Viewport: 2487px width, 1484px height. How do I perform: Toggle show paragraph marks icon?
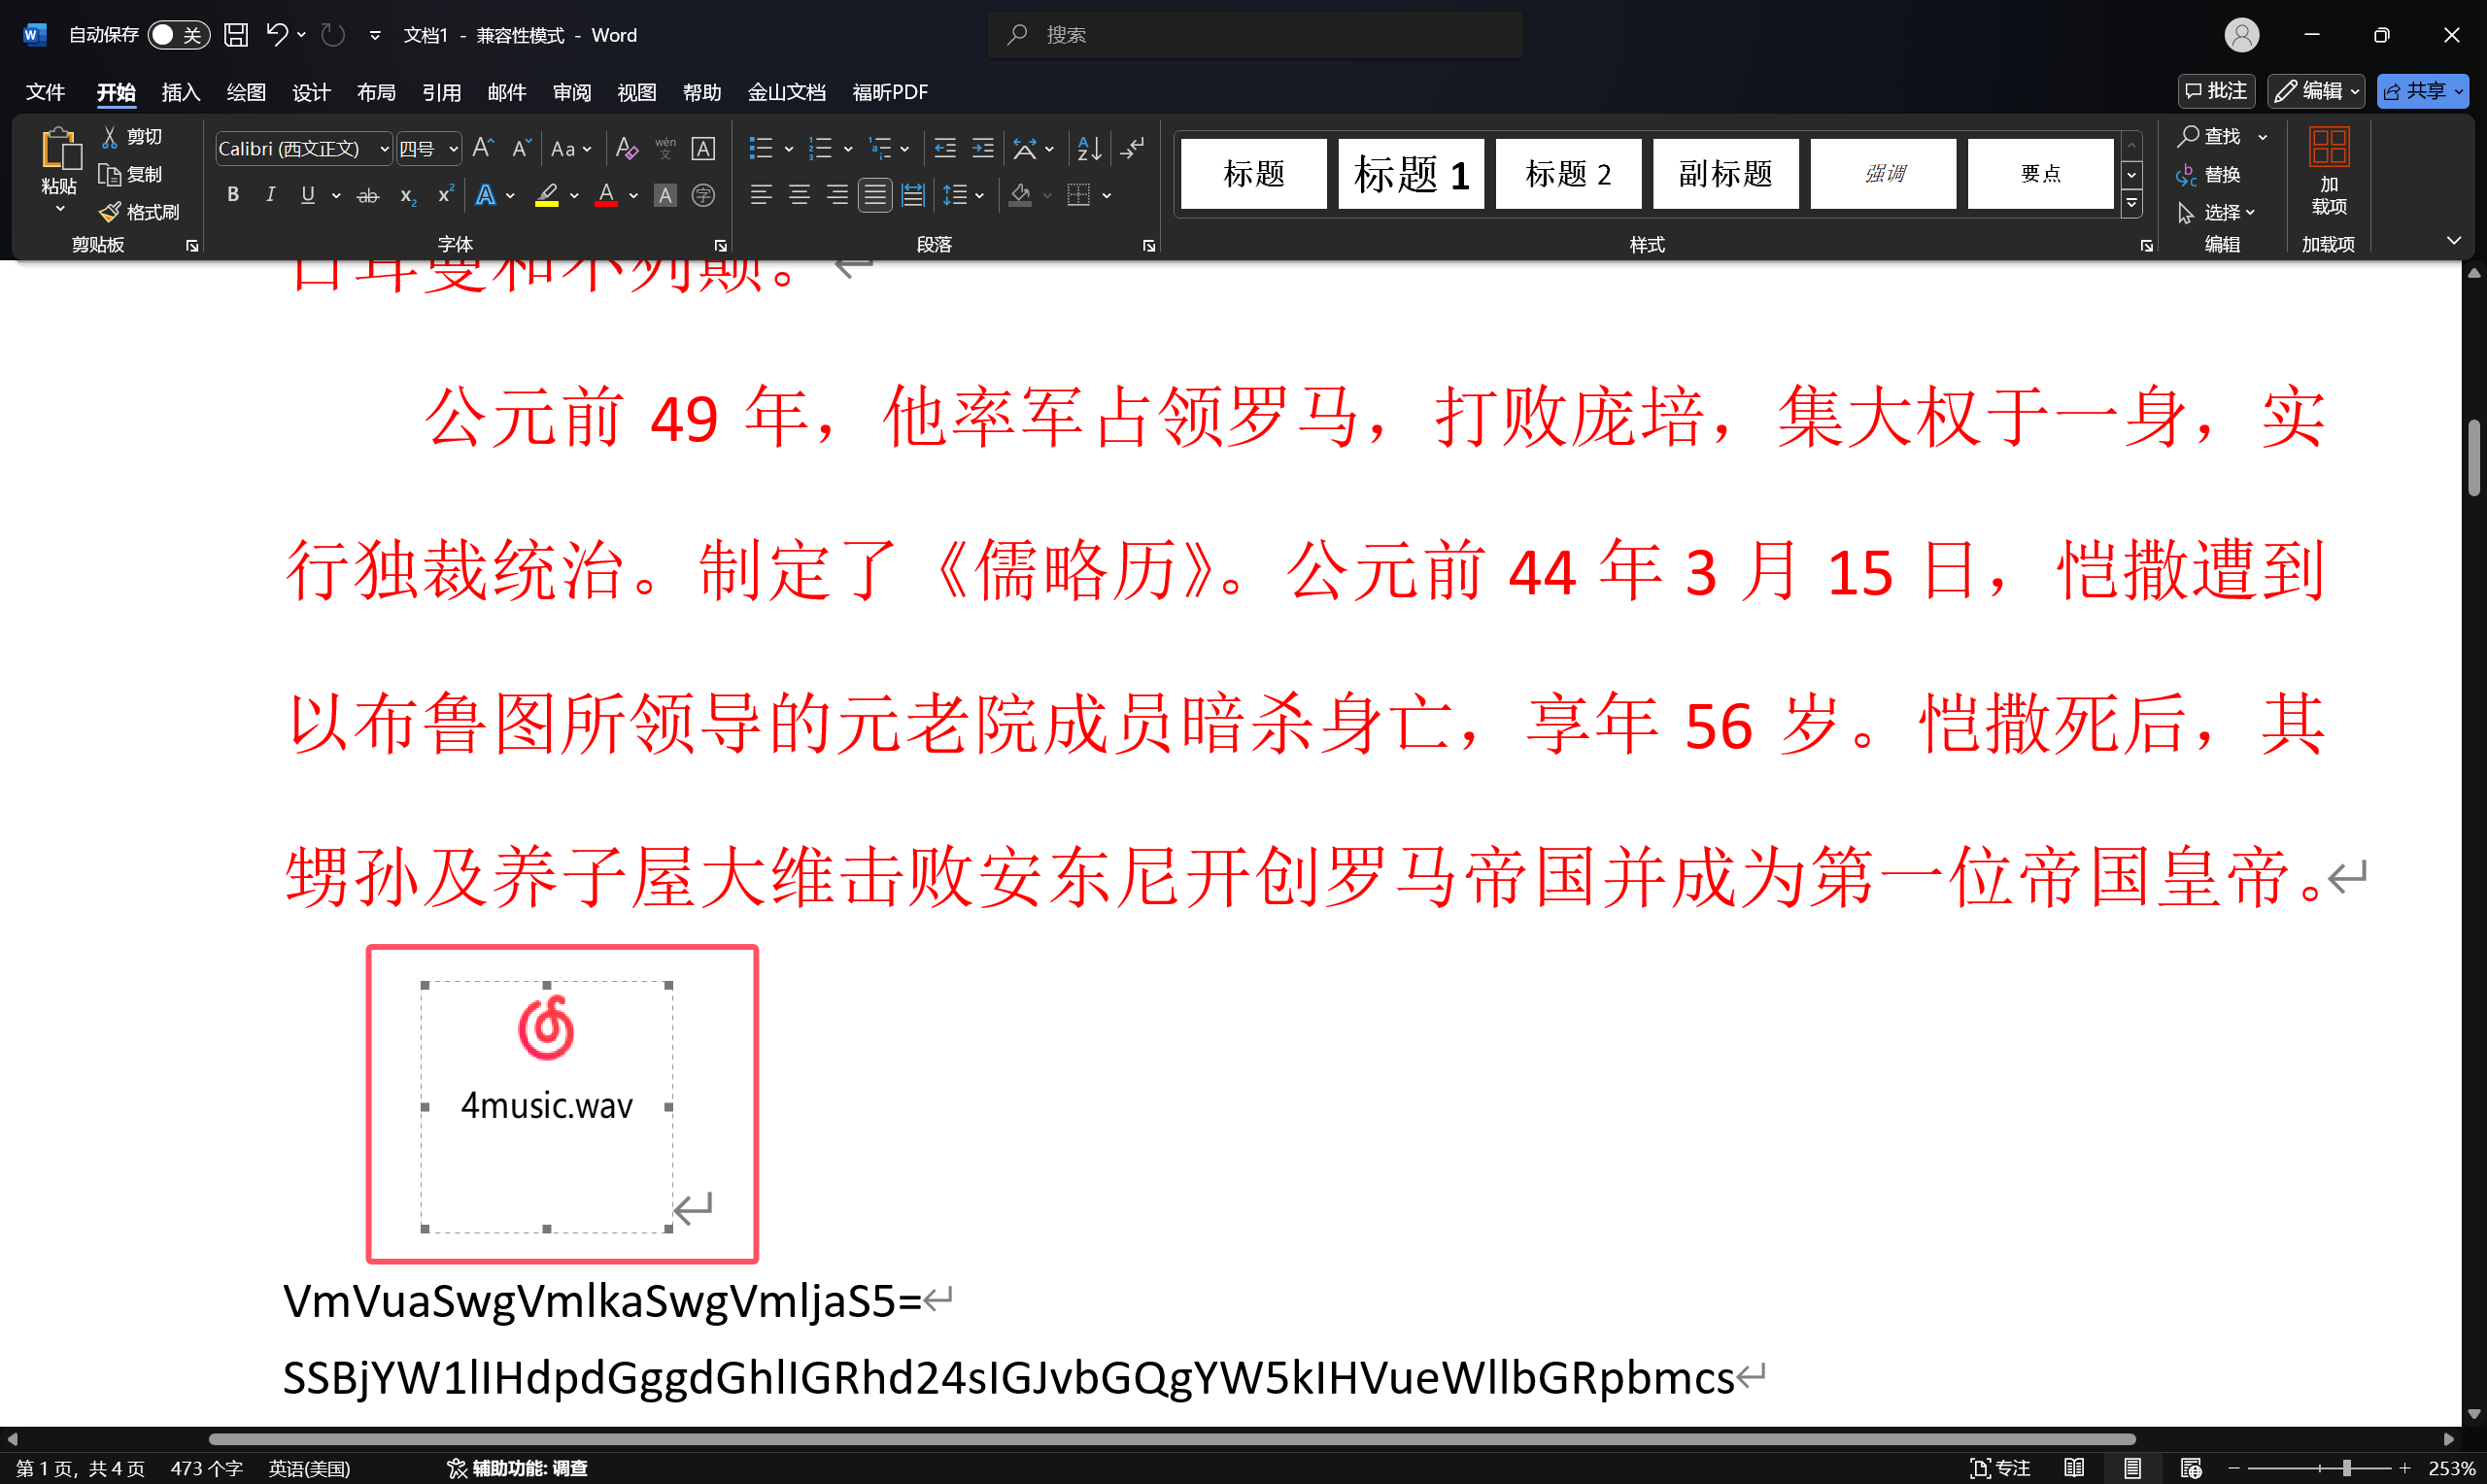pos(1132,148)
